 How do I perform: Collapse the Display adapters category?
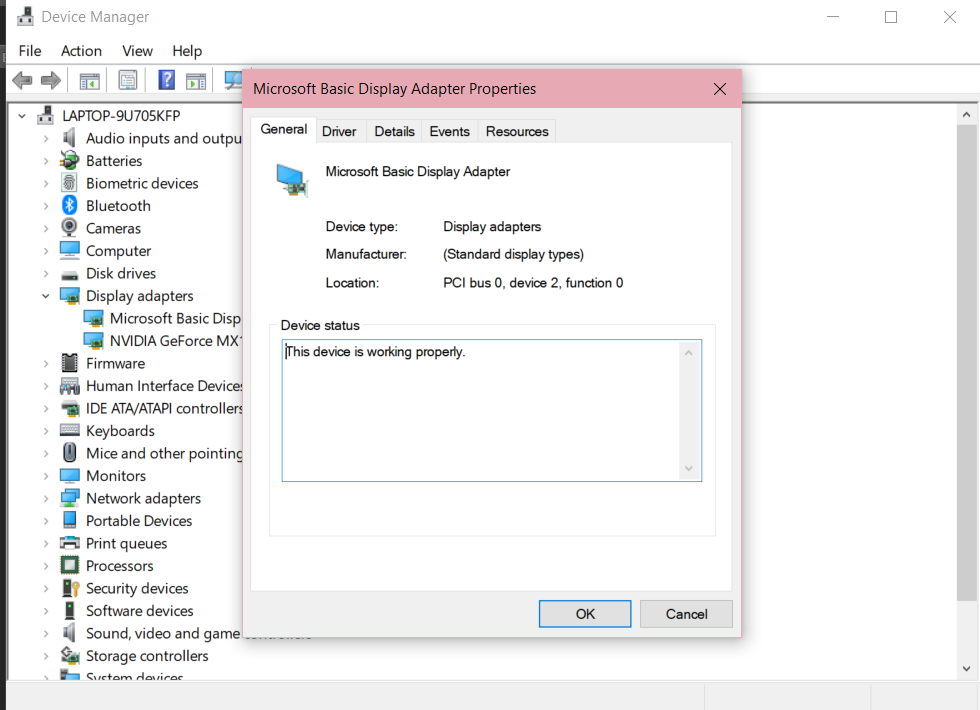(x=46, y=296)
